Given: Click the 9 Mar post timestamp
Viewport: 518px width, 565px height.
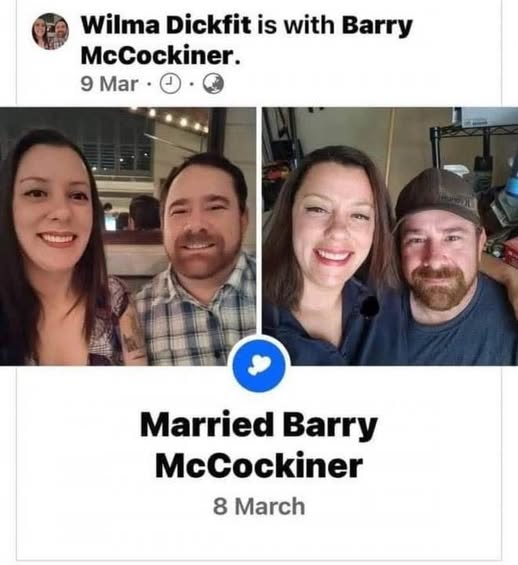Looking at the screenshot, I should pyautogui.click(x=110, y=84).
